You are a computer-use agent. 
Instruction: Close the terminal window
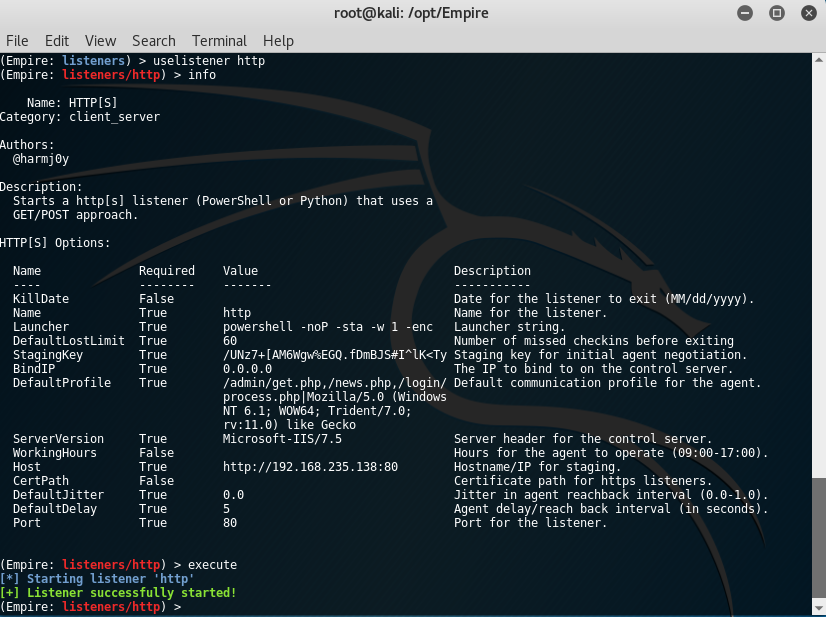809,13
